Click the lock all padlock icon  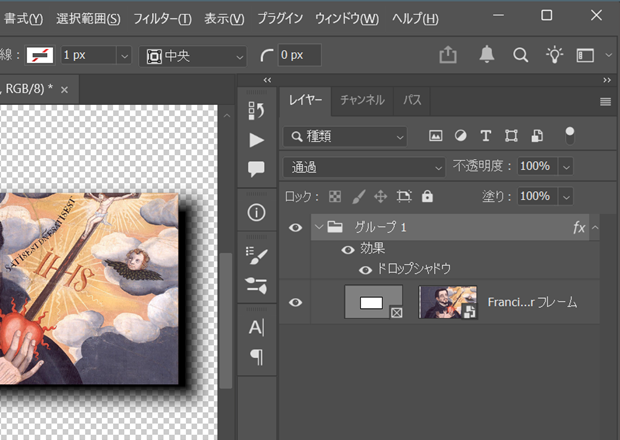[428, 196]
